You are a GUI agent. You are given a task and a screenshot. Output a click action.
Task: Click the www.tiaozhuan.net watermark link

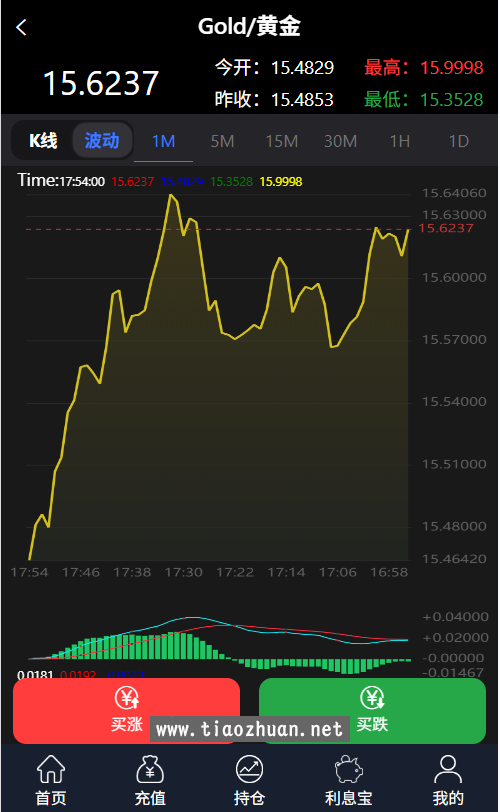(x=249, y=729)
